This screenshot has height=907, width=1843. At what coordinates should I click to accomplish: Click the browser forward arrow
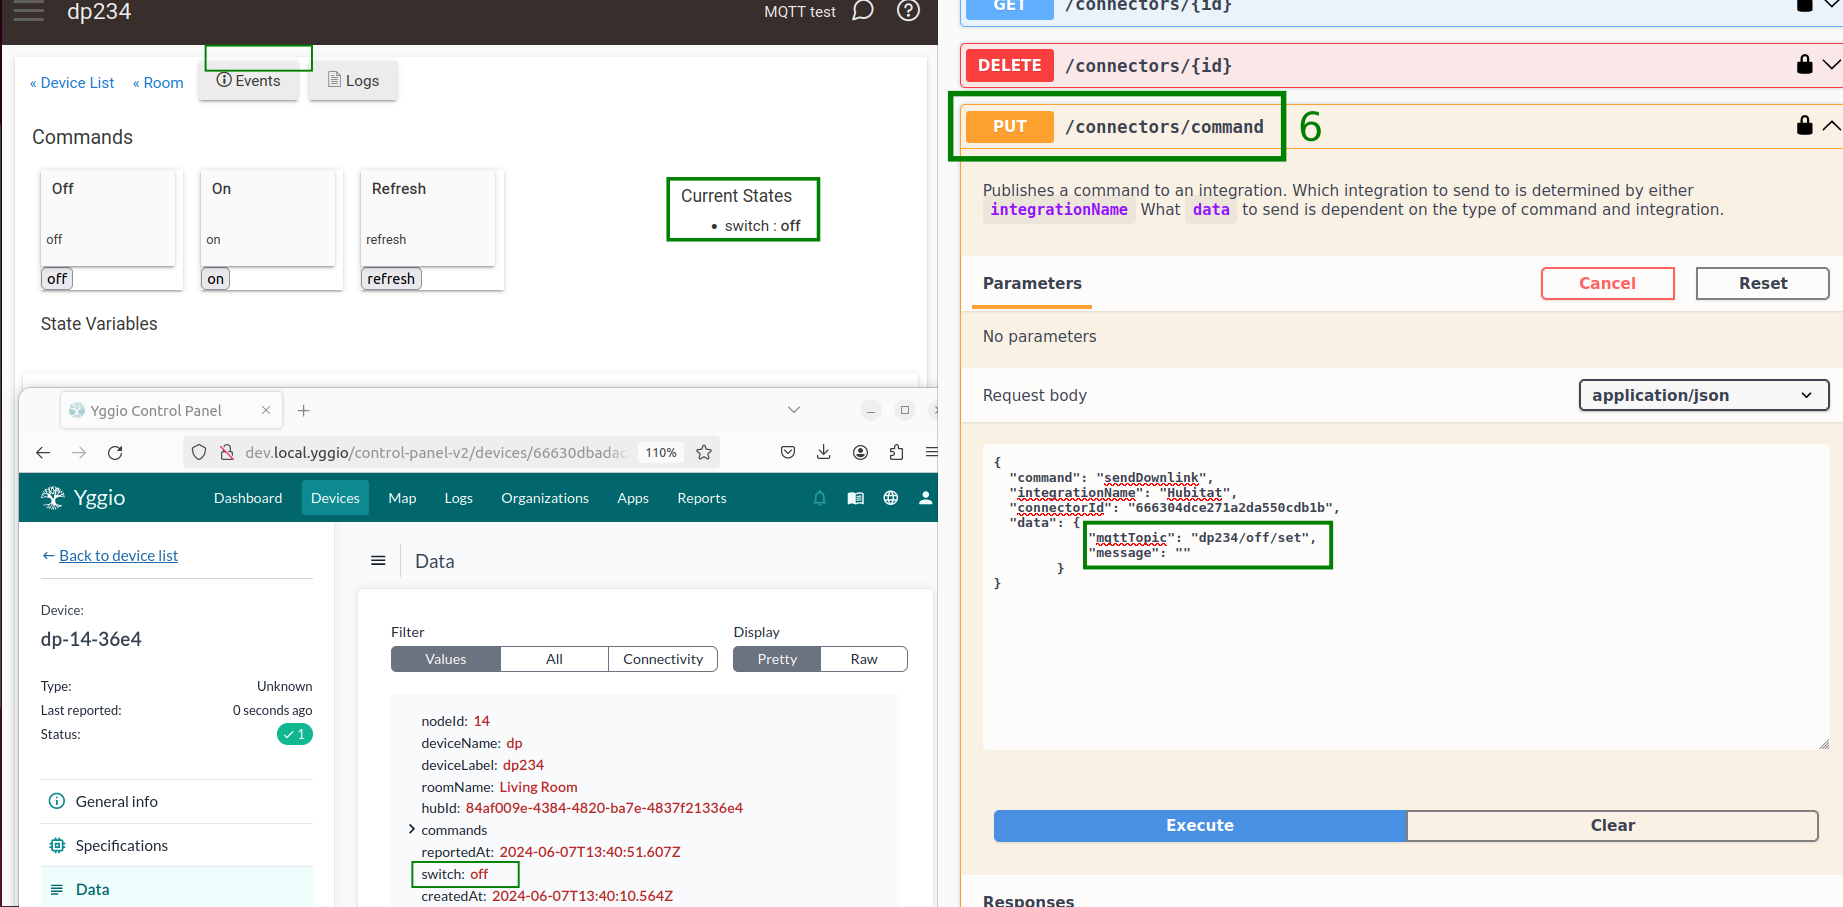(79, 452)
